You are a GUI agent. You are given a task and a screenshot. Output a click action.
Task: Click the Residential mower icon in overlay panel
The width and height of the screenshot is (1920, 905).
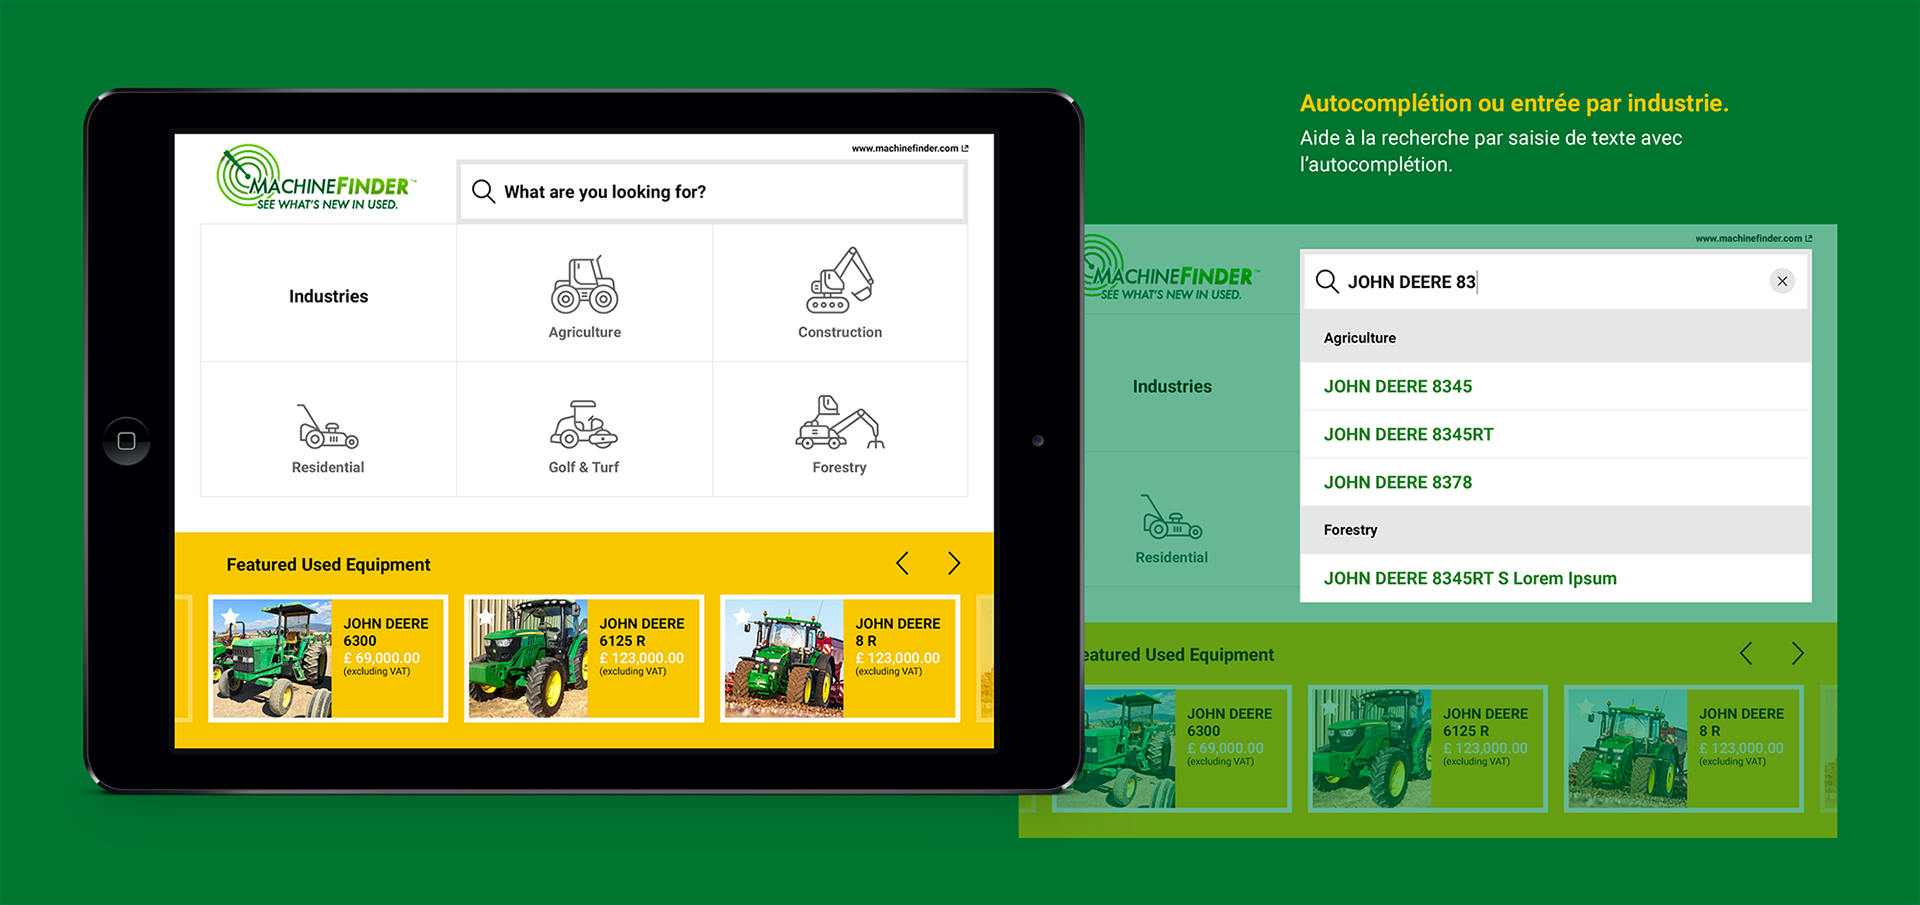[x=1172, y=517]
